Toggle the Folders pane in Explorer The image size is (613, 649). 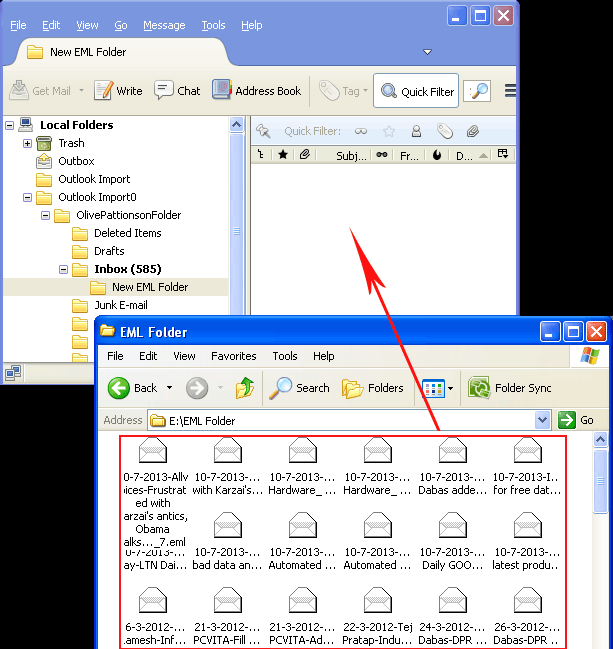[x=373, y=388]
